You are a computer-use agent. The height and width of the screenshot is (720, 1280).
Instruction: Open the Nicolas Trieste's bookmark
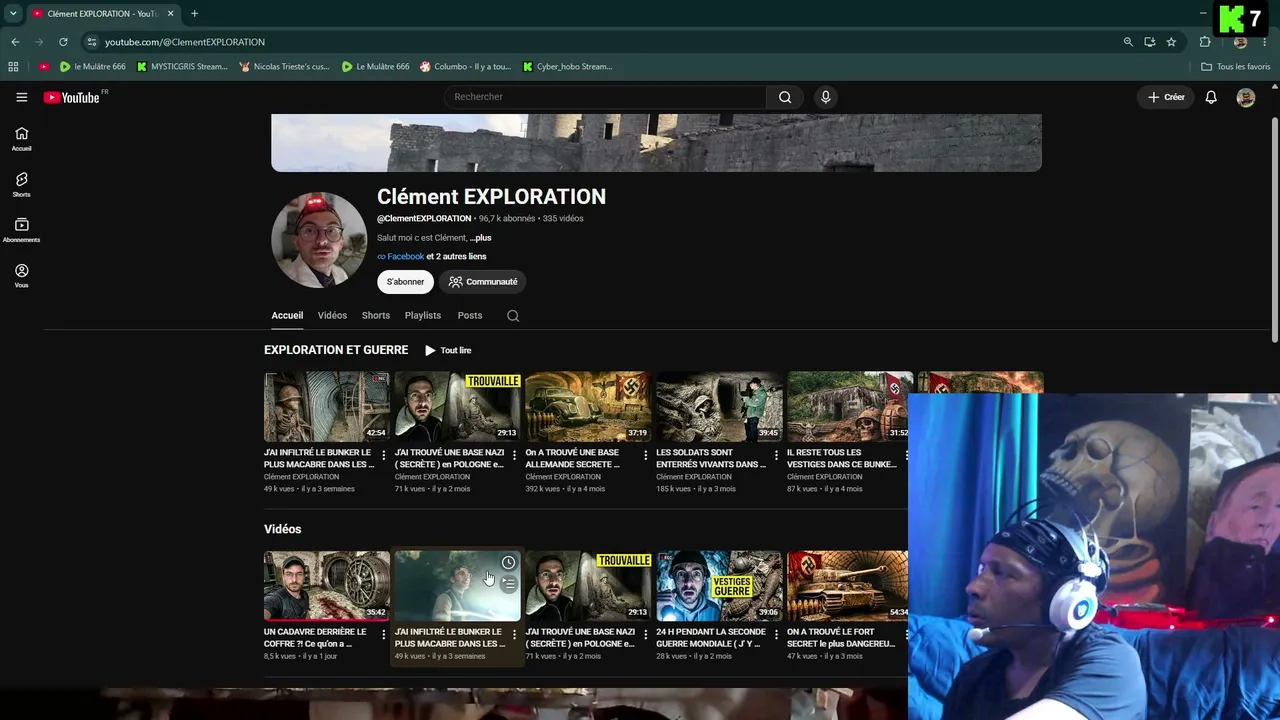click(x=285, y=67)
